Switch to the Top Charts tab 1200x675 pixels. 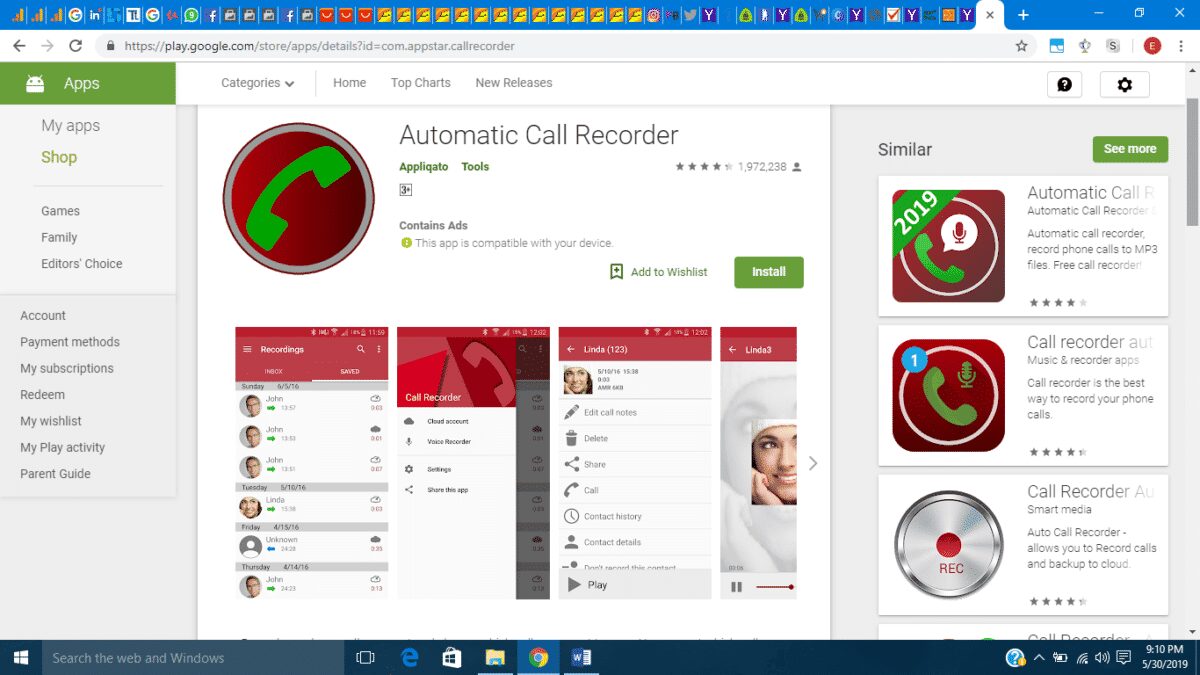(420, 83)
